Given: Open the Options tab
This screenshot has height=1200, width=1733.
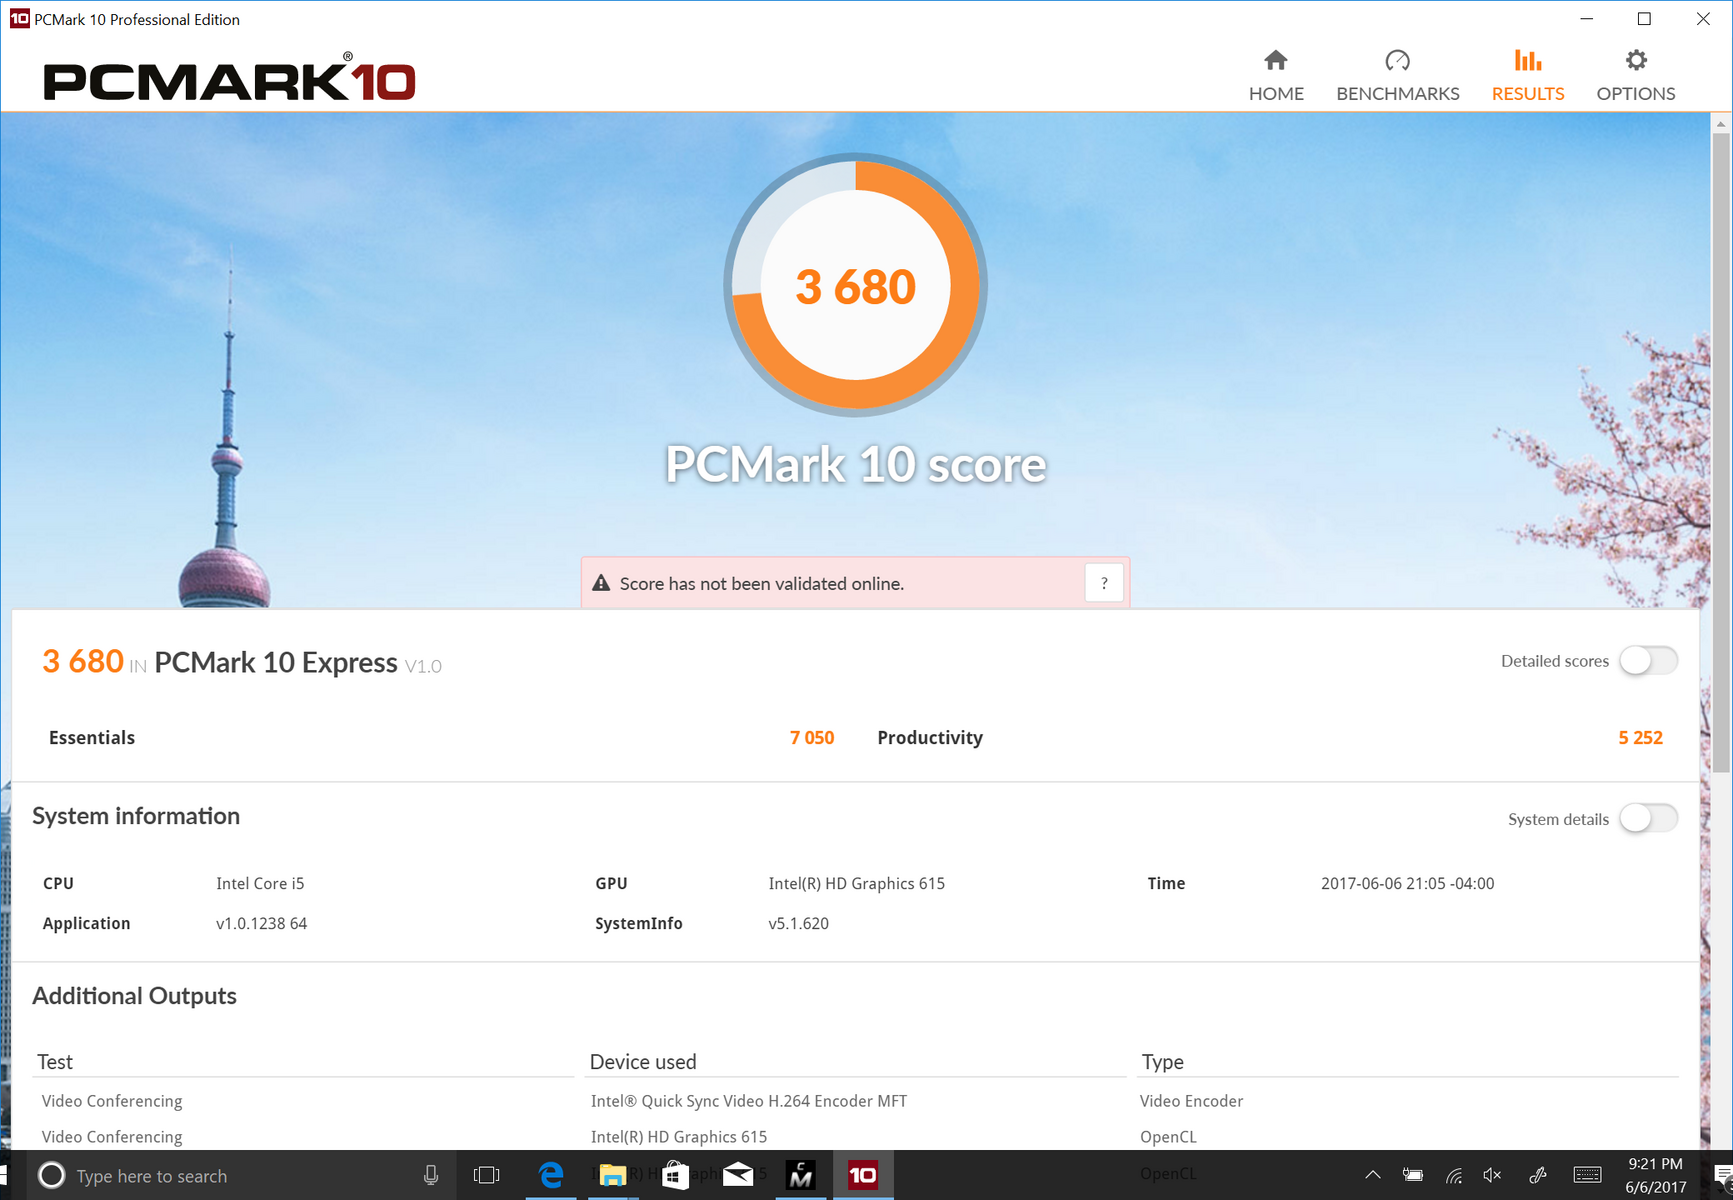Looking at the screenshot, I should click(x=1635, y=76).
